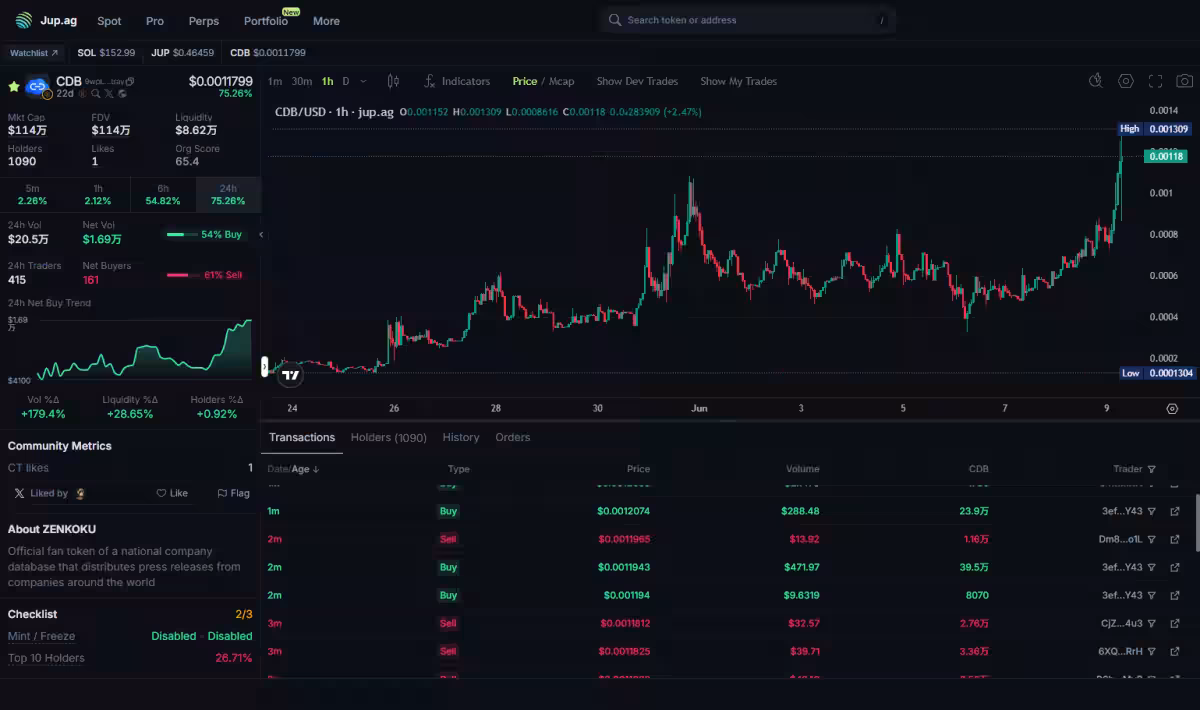1200x710 pixels.
Task: Open the candlestick chart type selector
Action: 393,81
